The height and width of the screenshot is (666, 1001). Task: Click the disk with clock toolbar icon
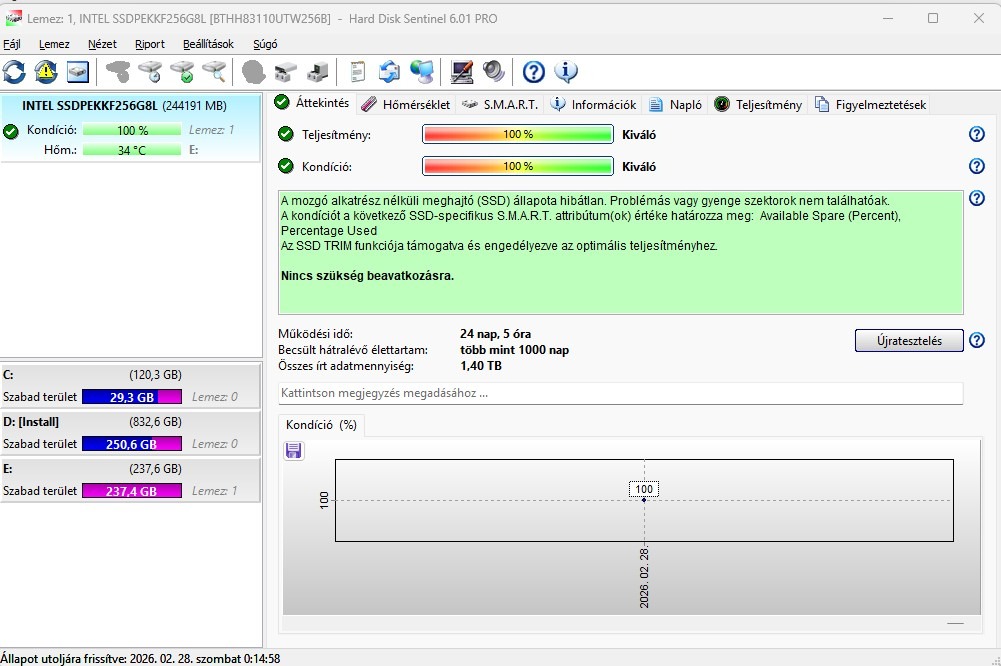pos(150,72)
